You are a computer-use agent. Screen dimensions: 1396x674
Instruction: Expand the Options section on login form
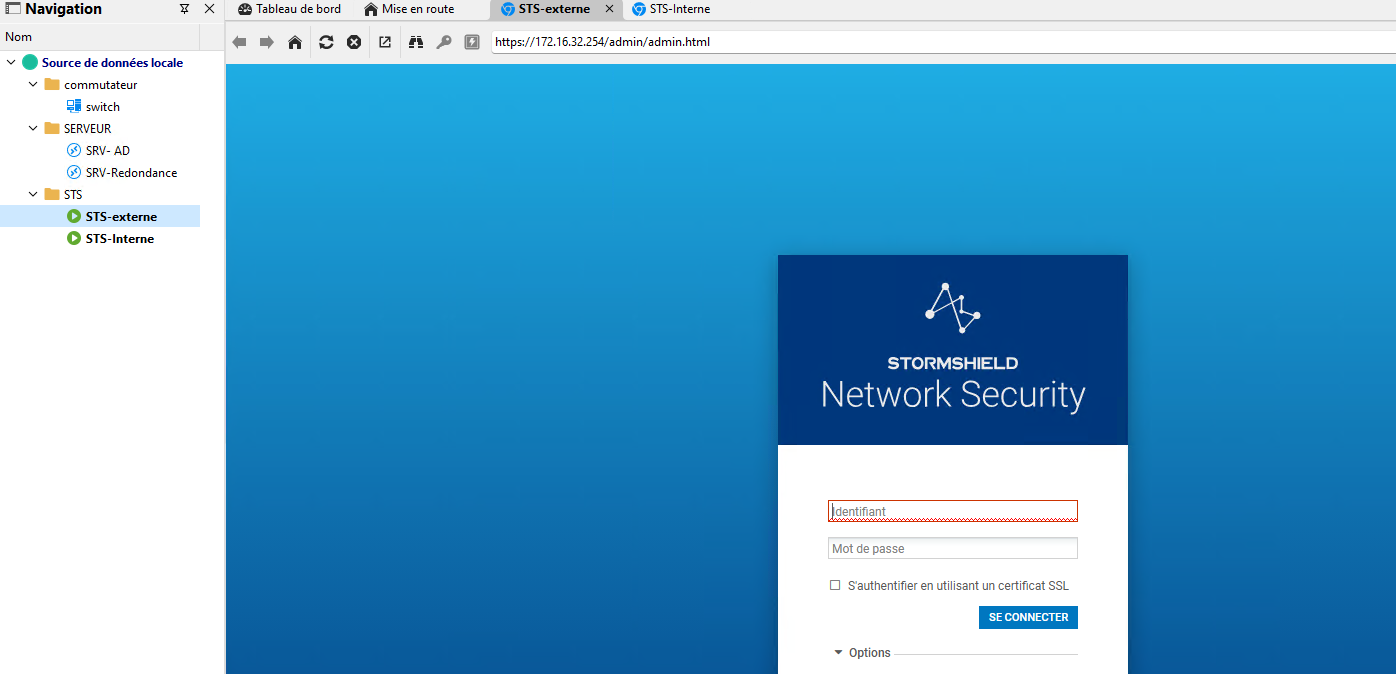click(x=862, y=653)
